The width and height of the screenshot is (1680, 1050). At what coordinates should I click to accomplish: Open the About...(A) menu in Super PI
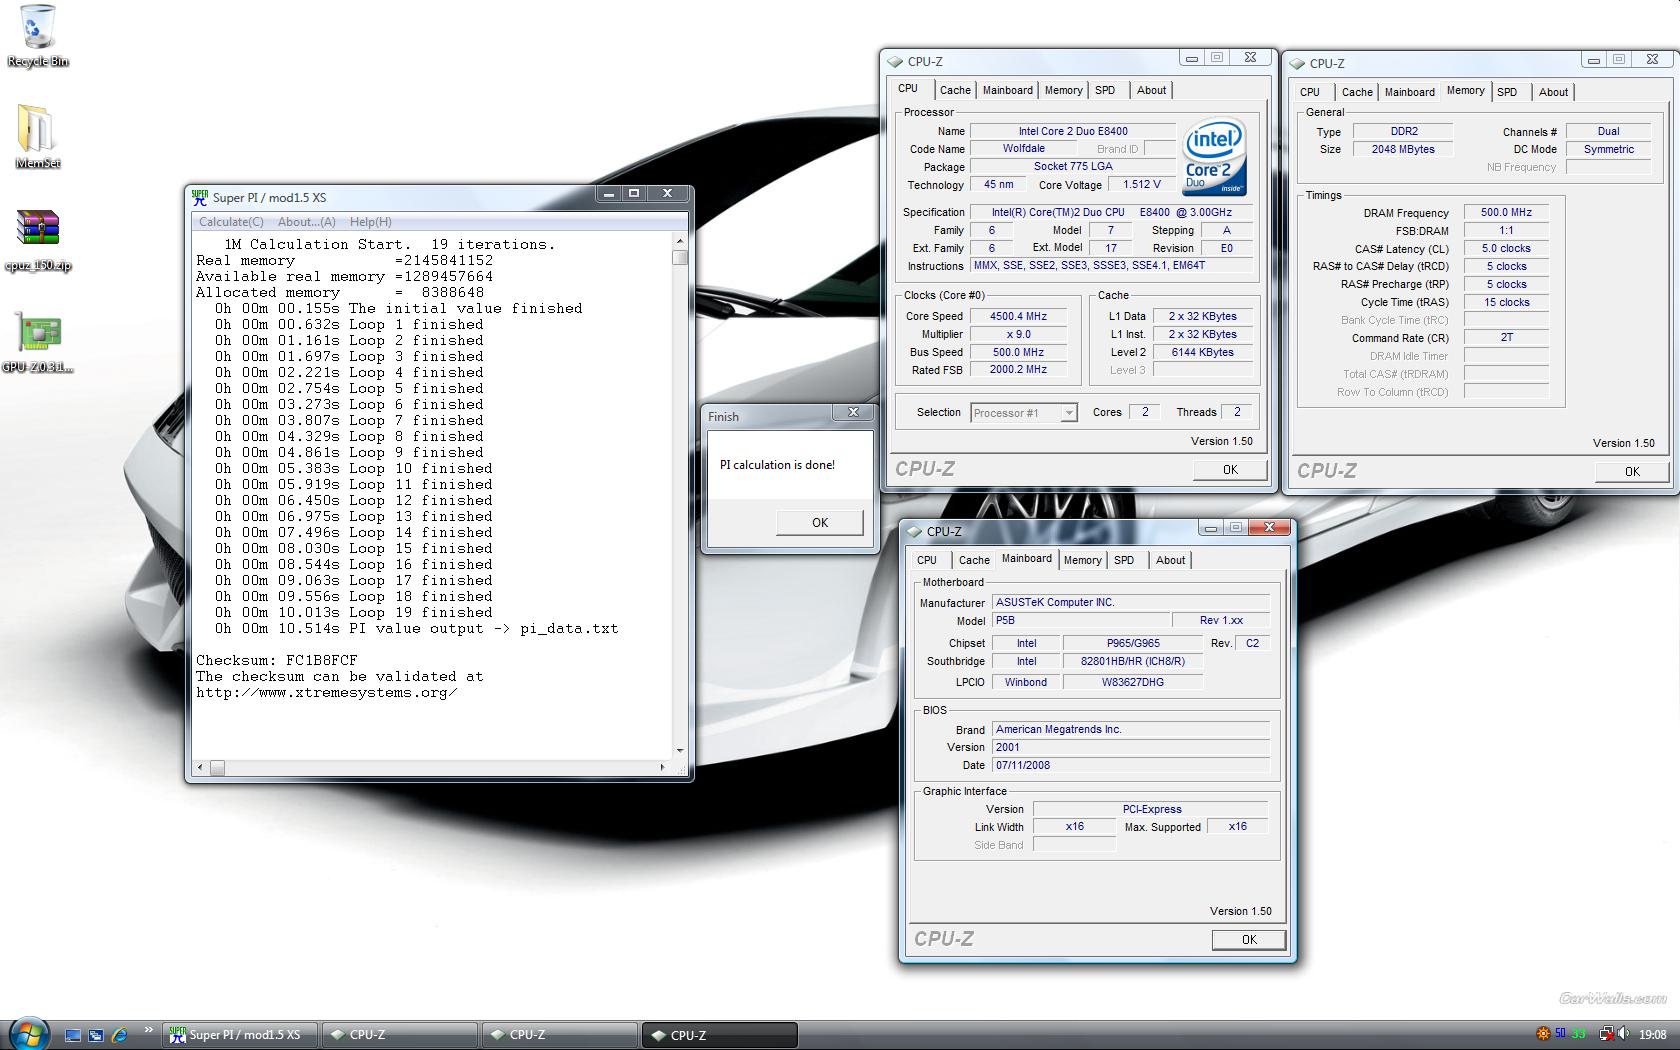pos(306,222)
